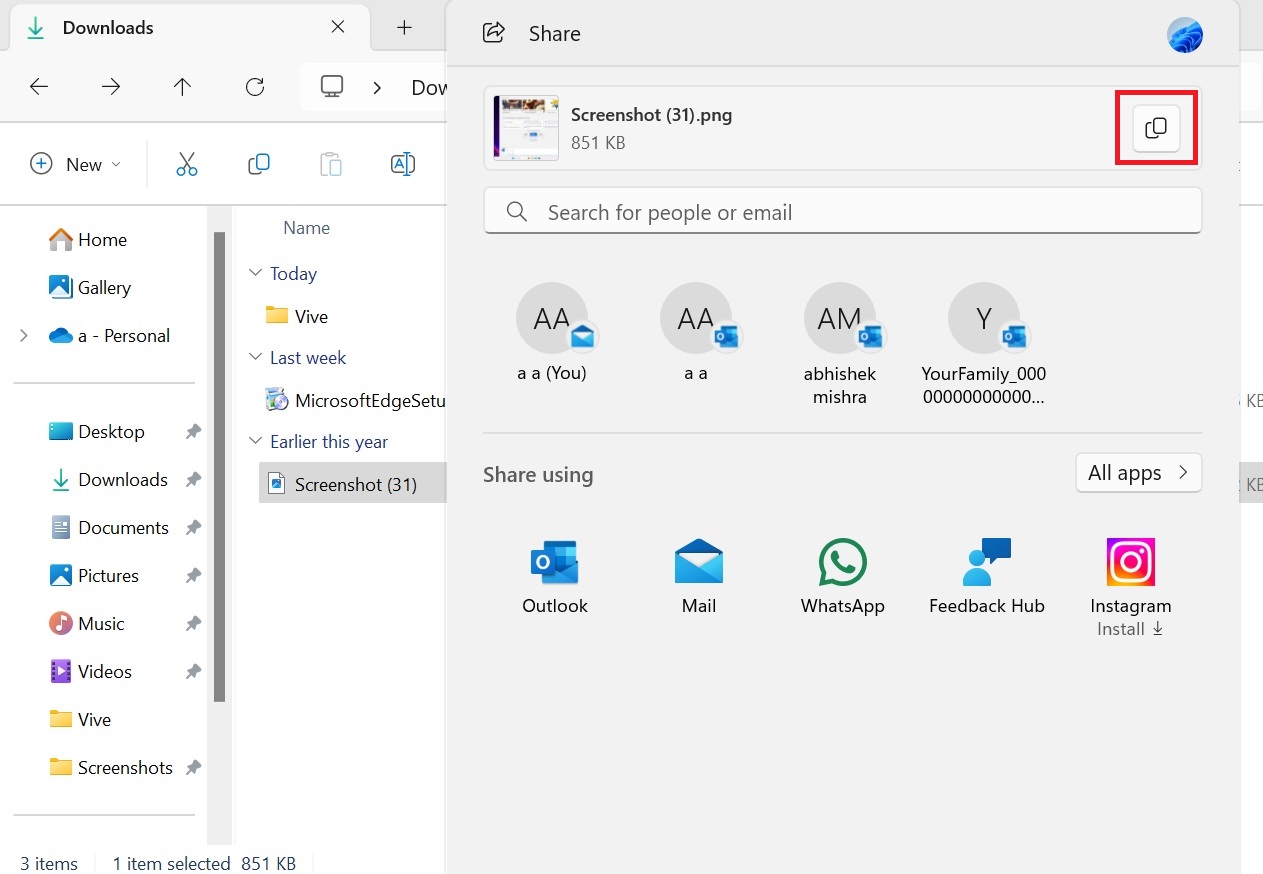This screenshot has height=874, width=1263.
Task: Copy Screenshot (31).png file in Share panel
Action: (1156, 128)
